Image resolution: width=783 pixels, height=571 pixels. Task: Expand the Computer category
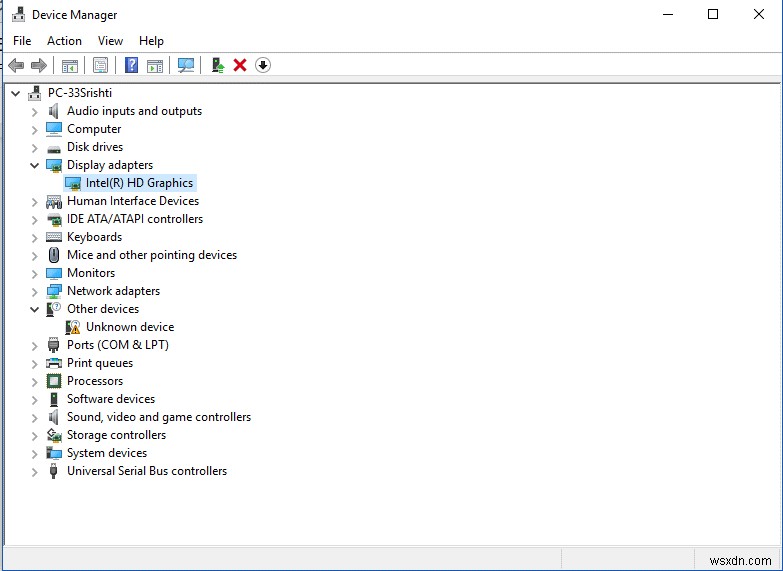34,130
